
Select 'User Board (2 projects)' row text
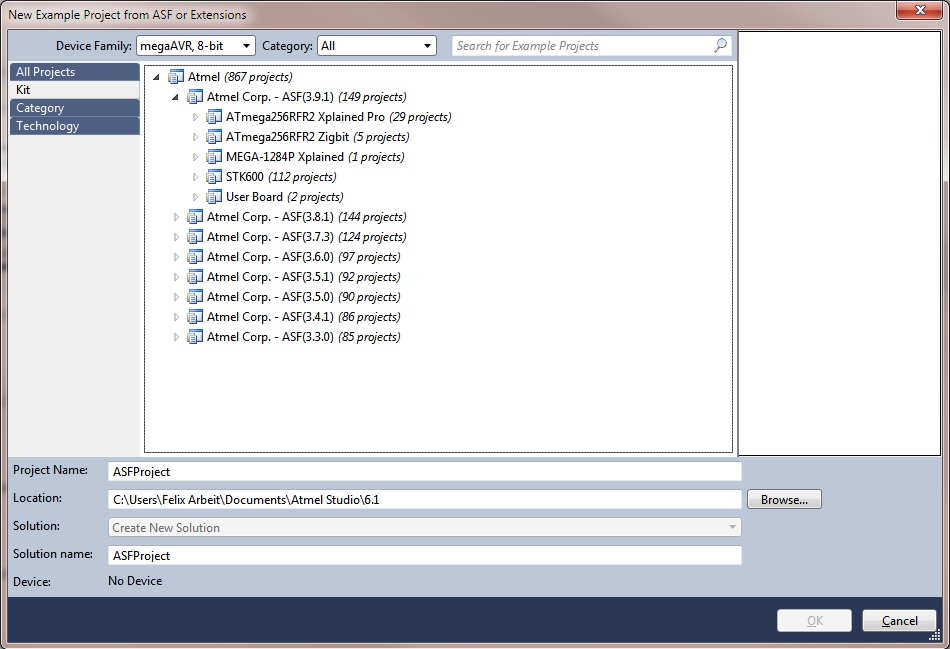click(x=285, y=197)
